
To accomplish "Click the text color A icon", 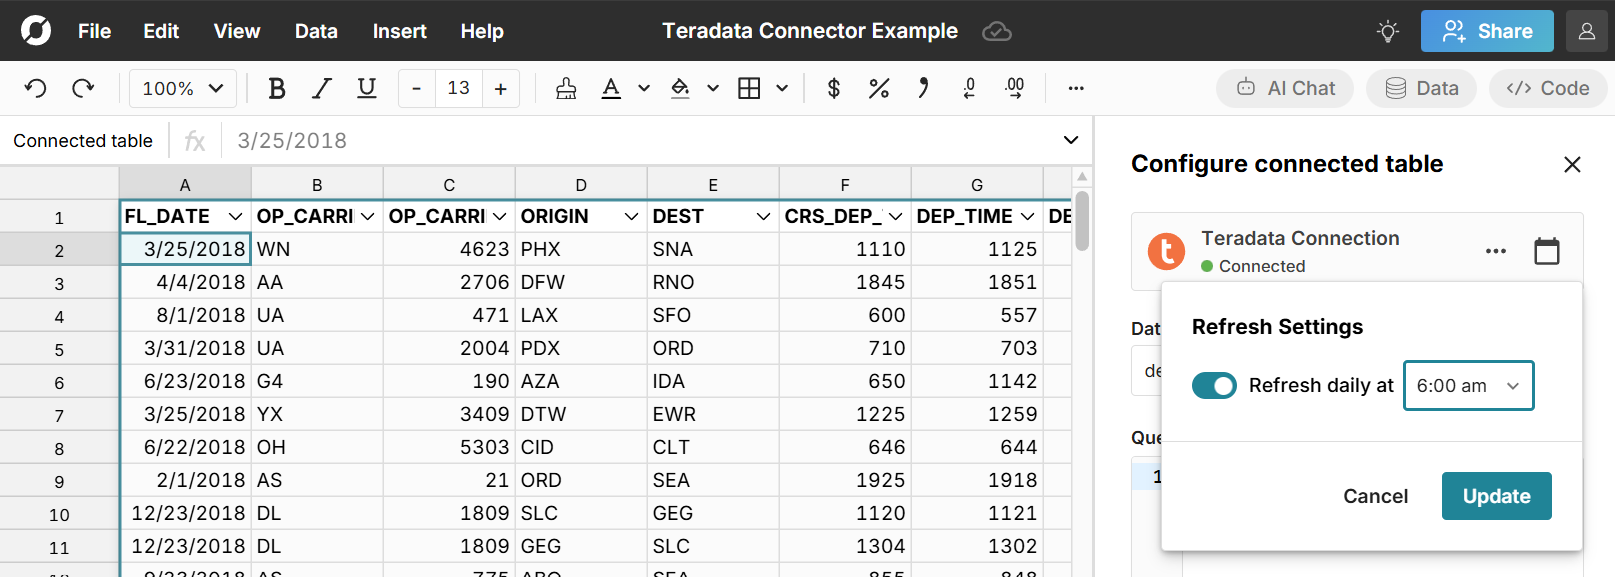I will click(611, 88).
